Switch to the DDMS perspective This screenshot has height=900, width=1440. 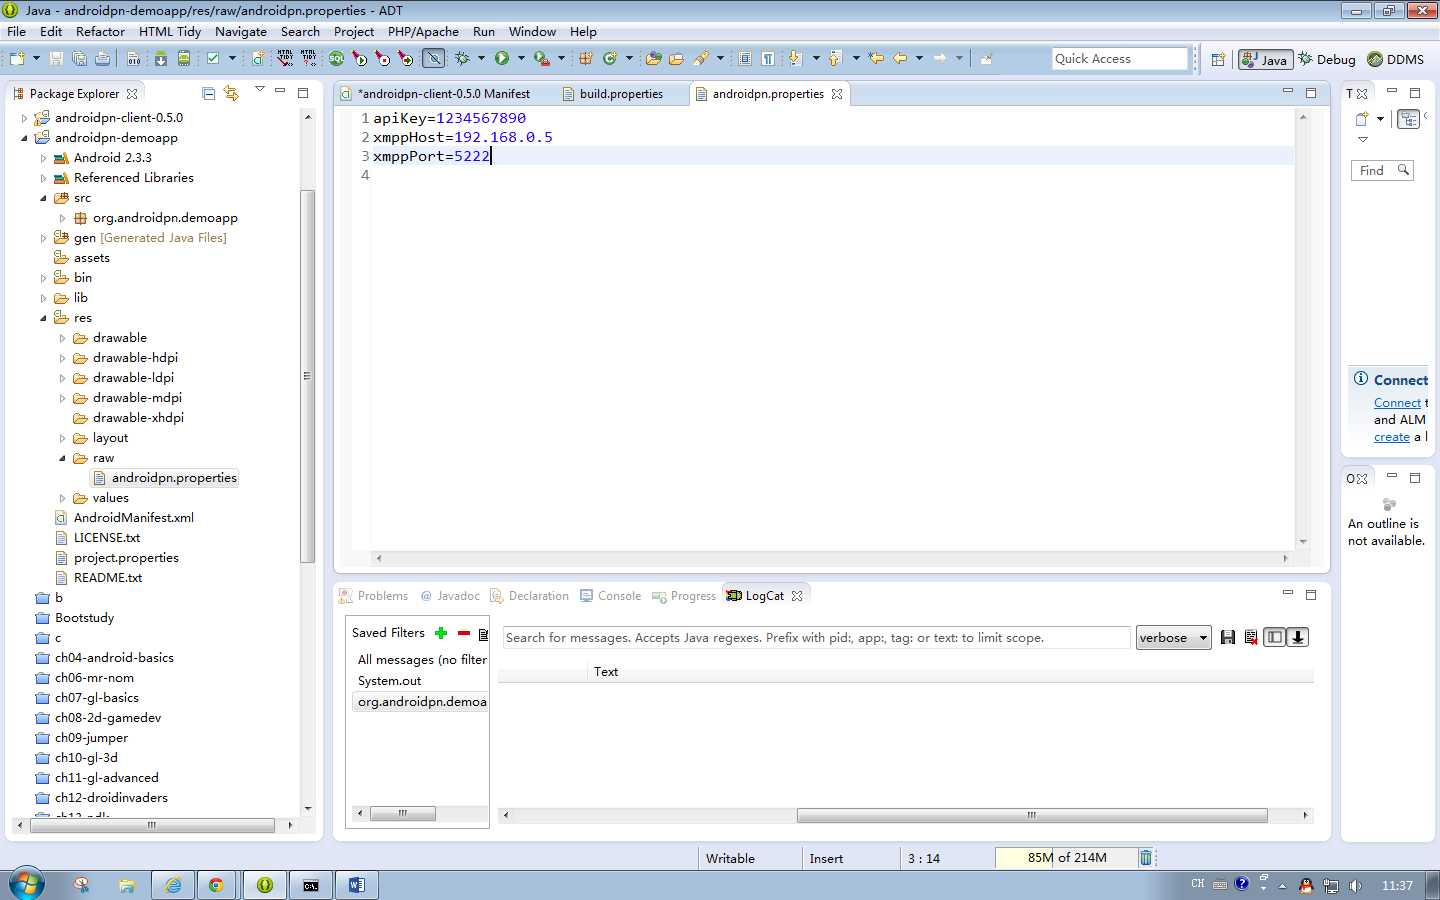(1396, 60)
